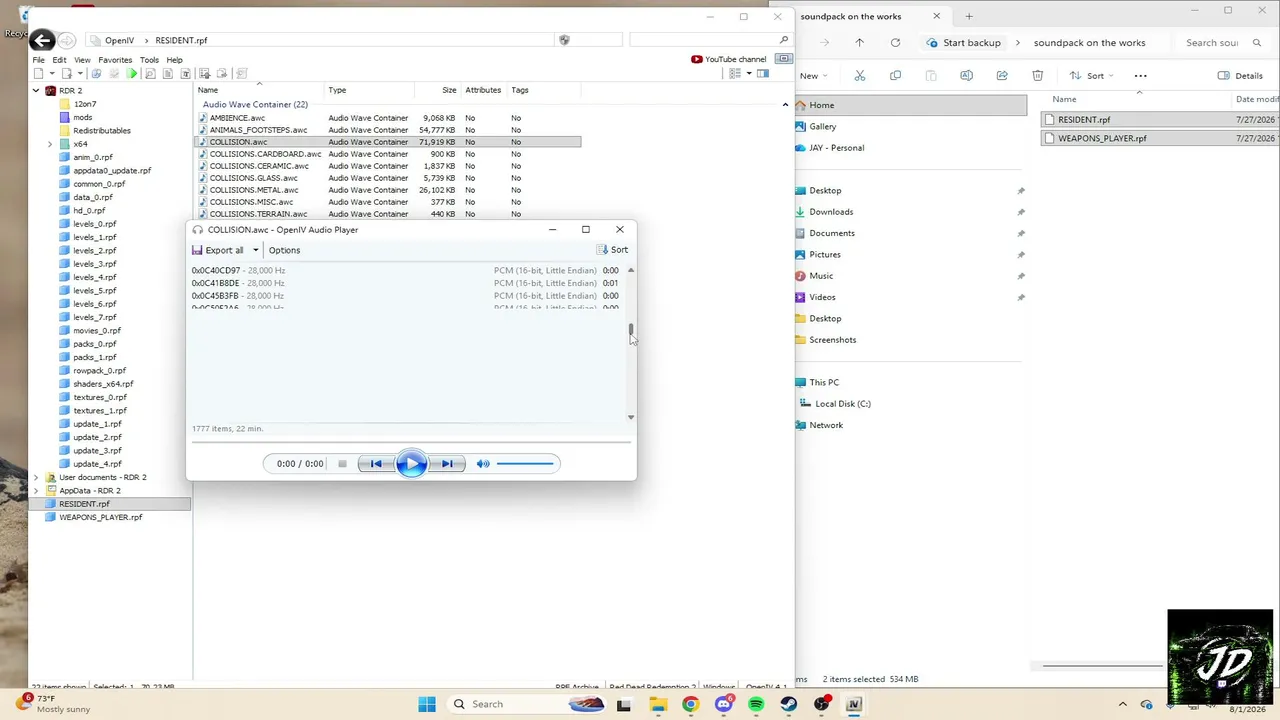This screenshot has height=720, width=1280.
Task: Stop audio playback
Action: coord(342,464)
